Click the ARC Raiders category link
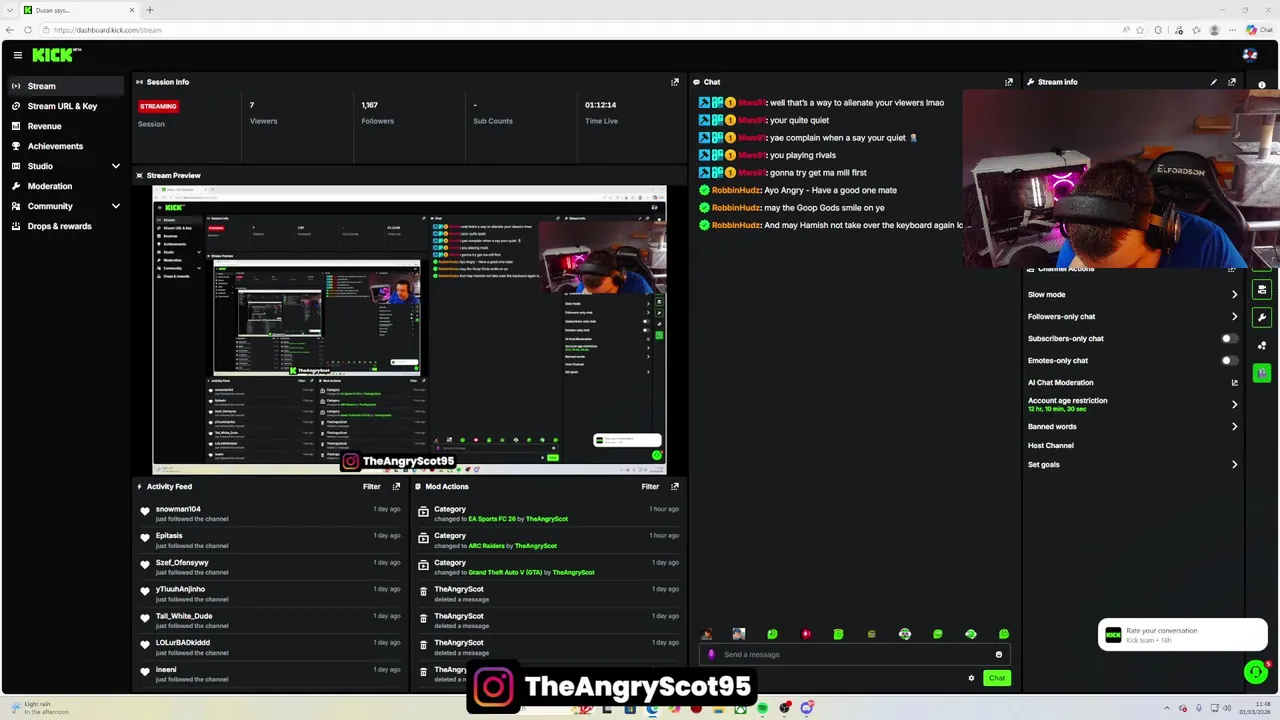 tap(486, 546)
